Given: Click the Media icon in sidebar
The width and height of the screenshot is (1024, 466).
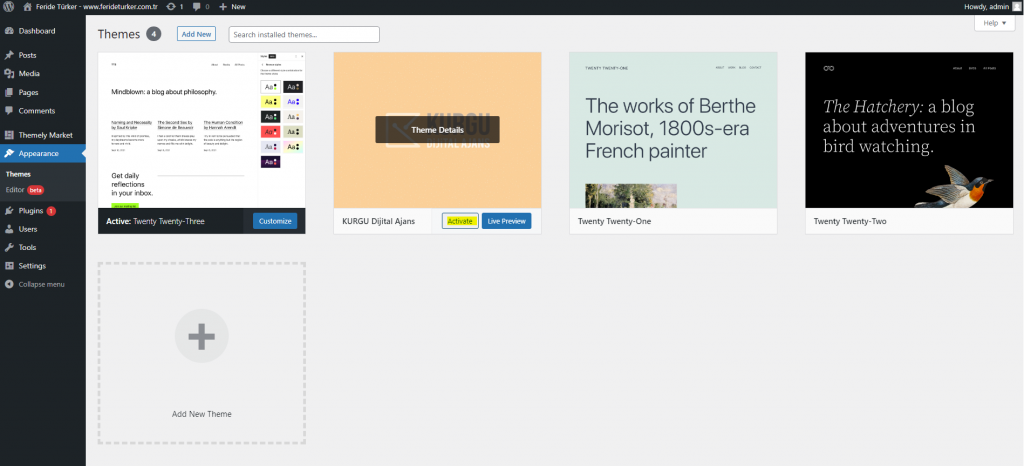Looking at the screenshot, I should [x=9, y=74].
